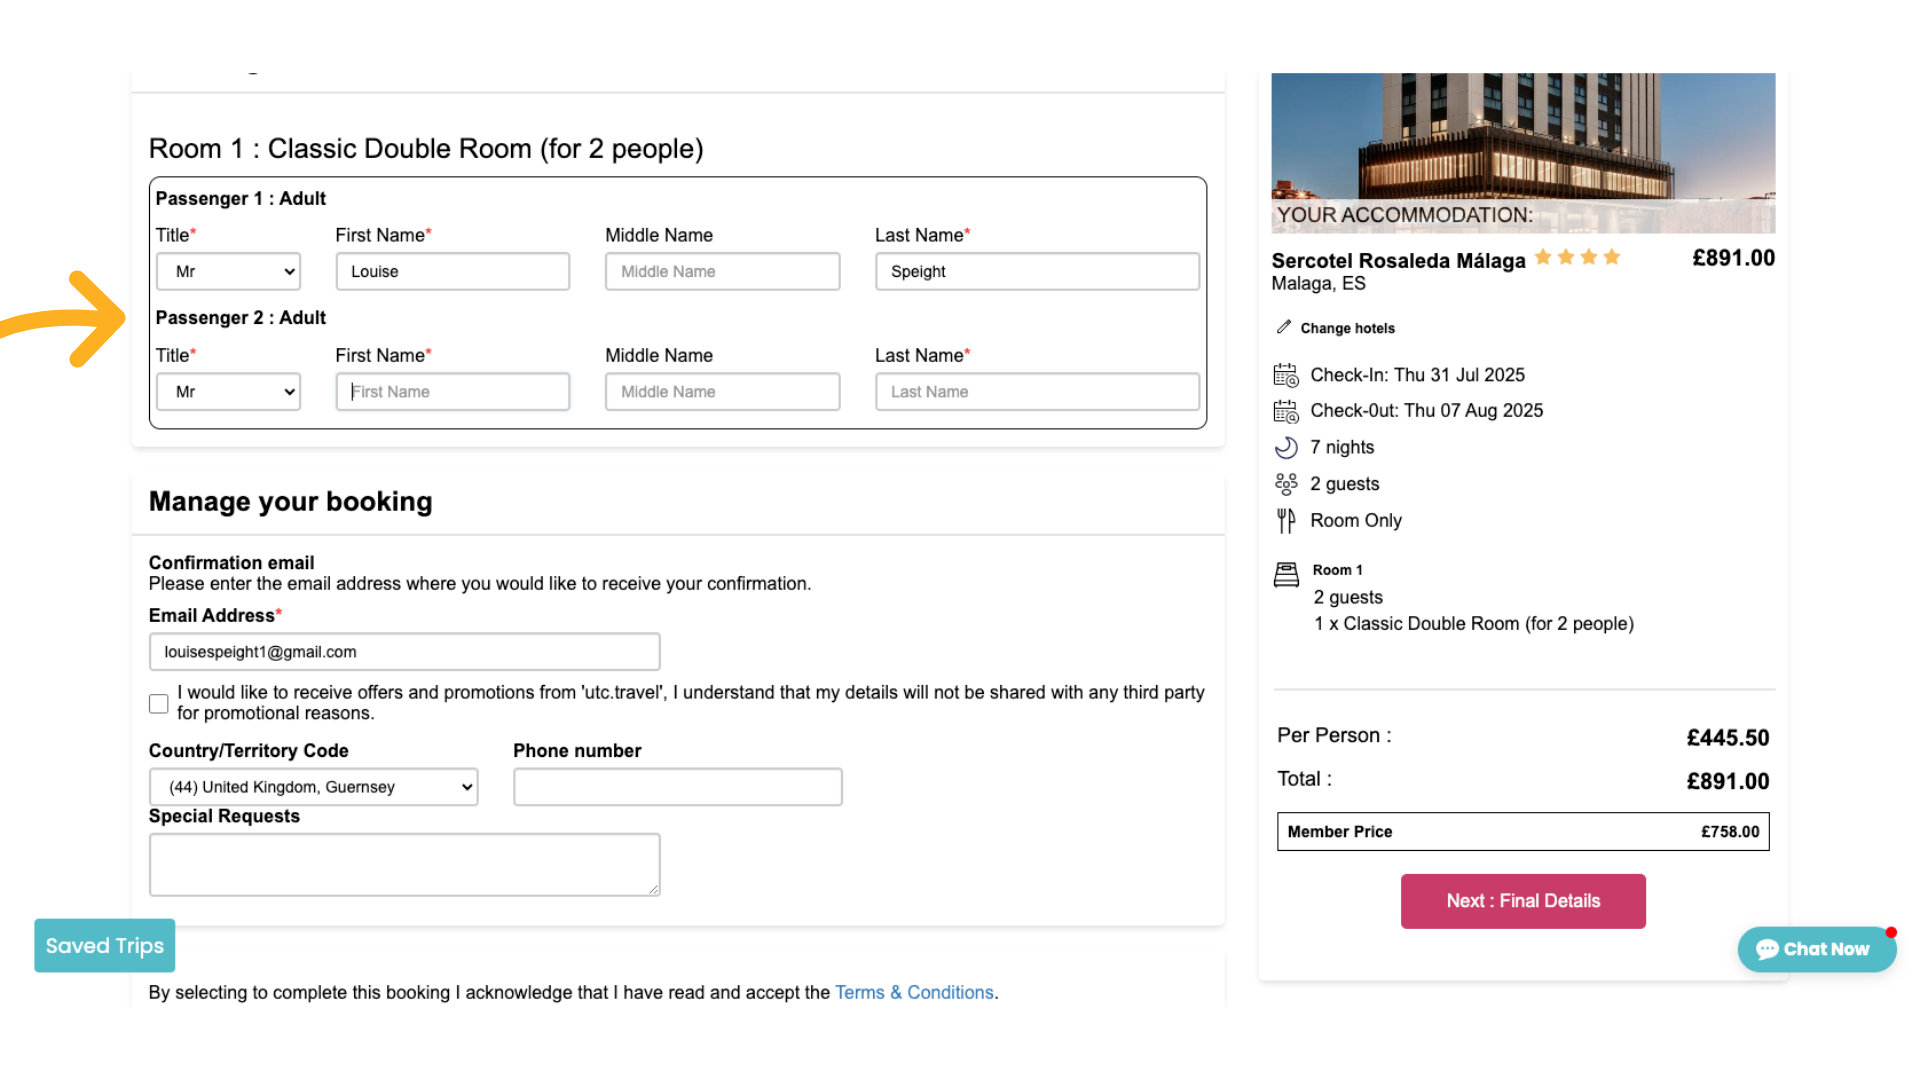Select the Check-Out calendar icon

pos(1286,410)
